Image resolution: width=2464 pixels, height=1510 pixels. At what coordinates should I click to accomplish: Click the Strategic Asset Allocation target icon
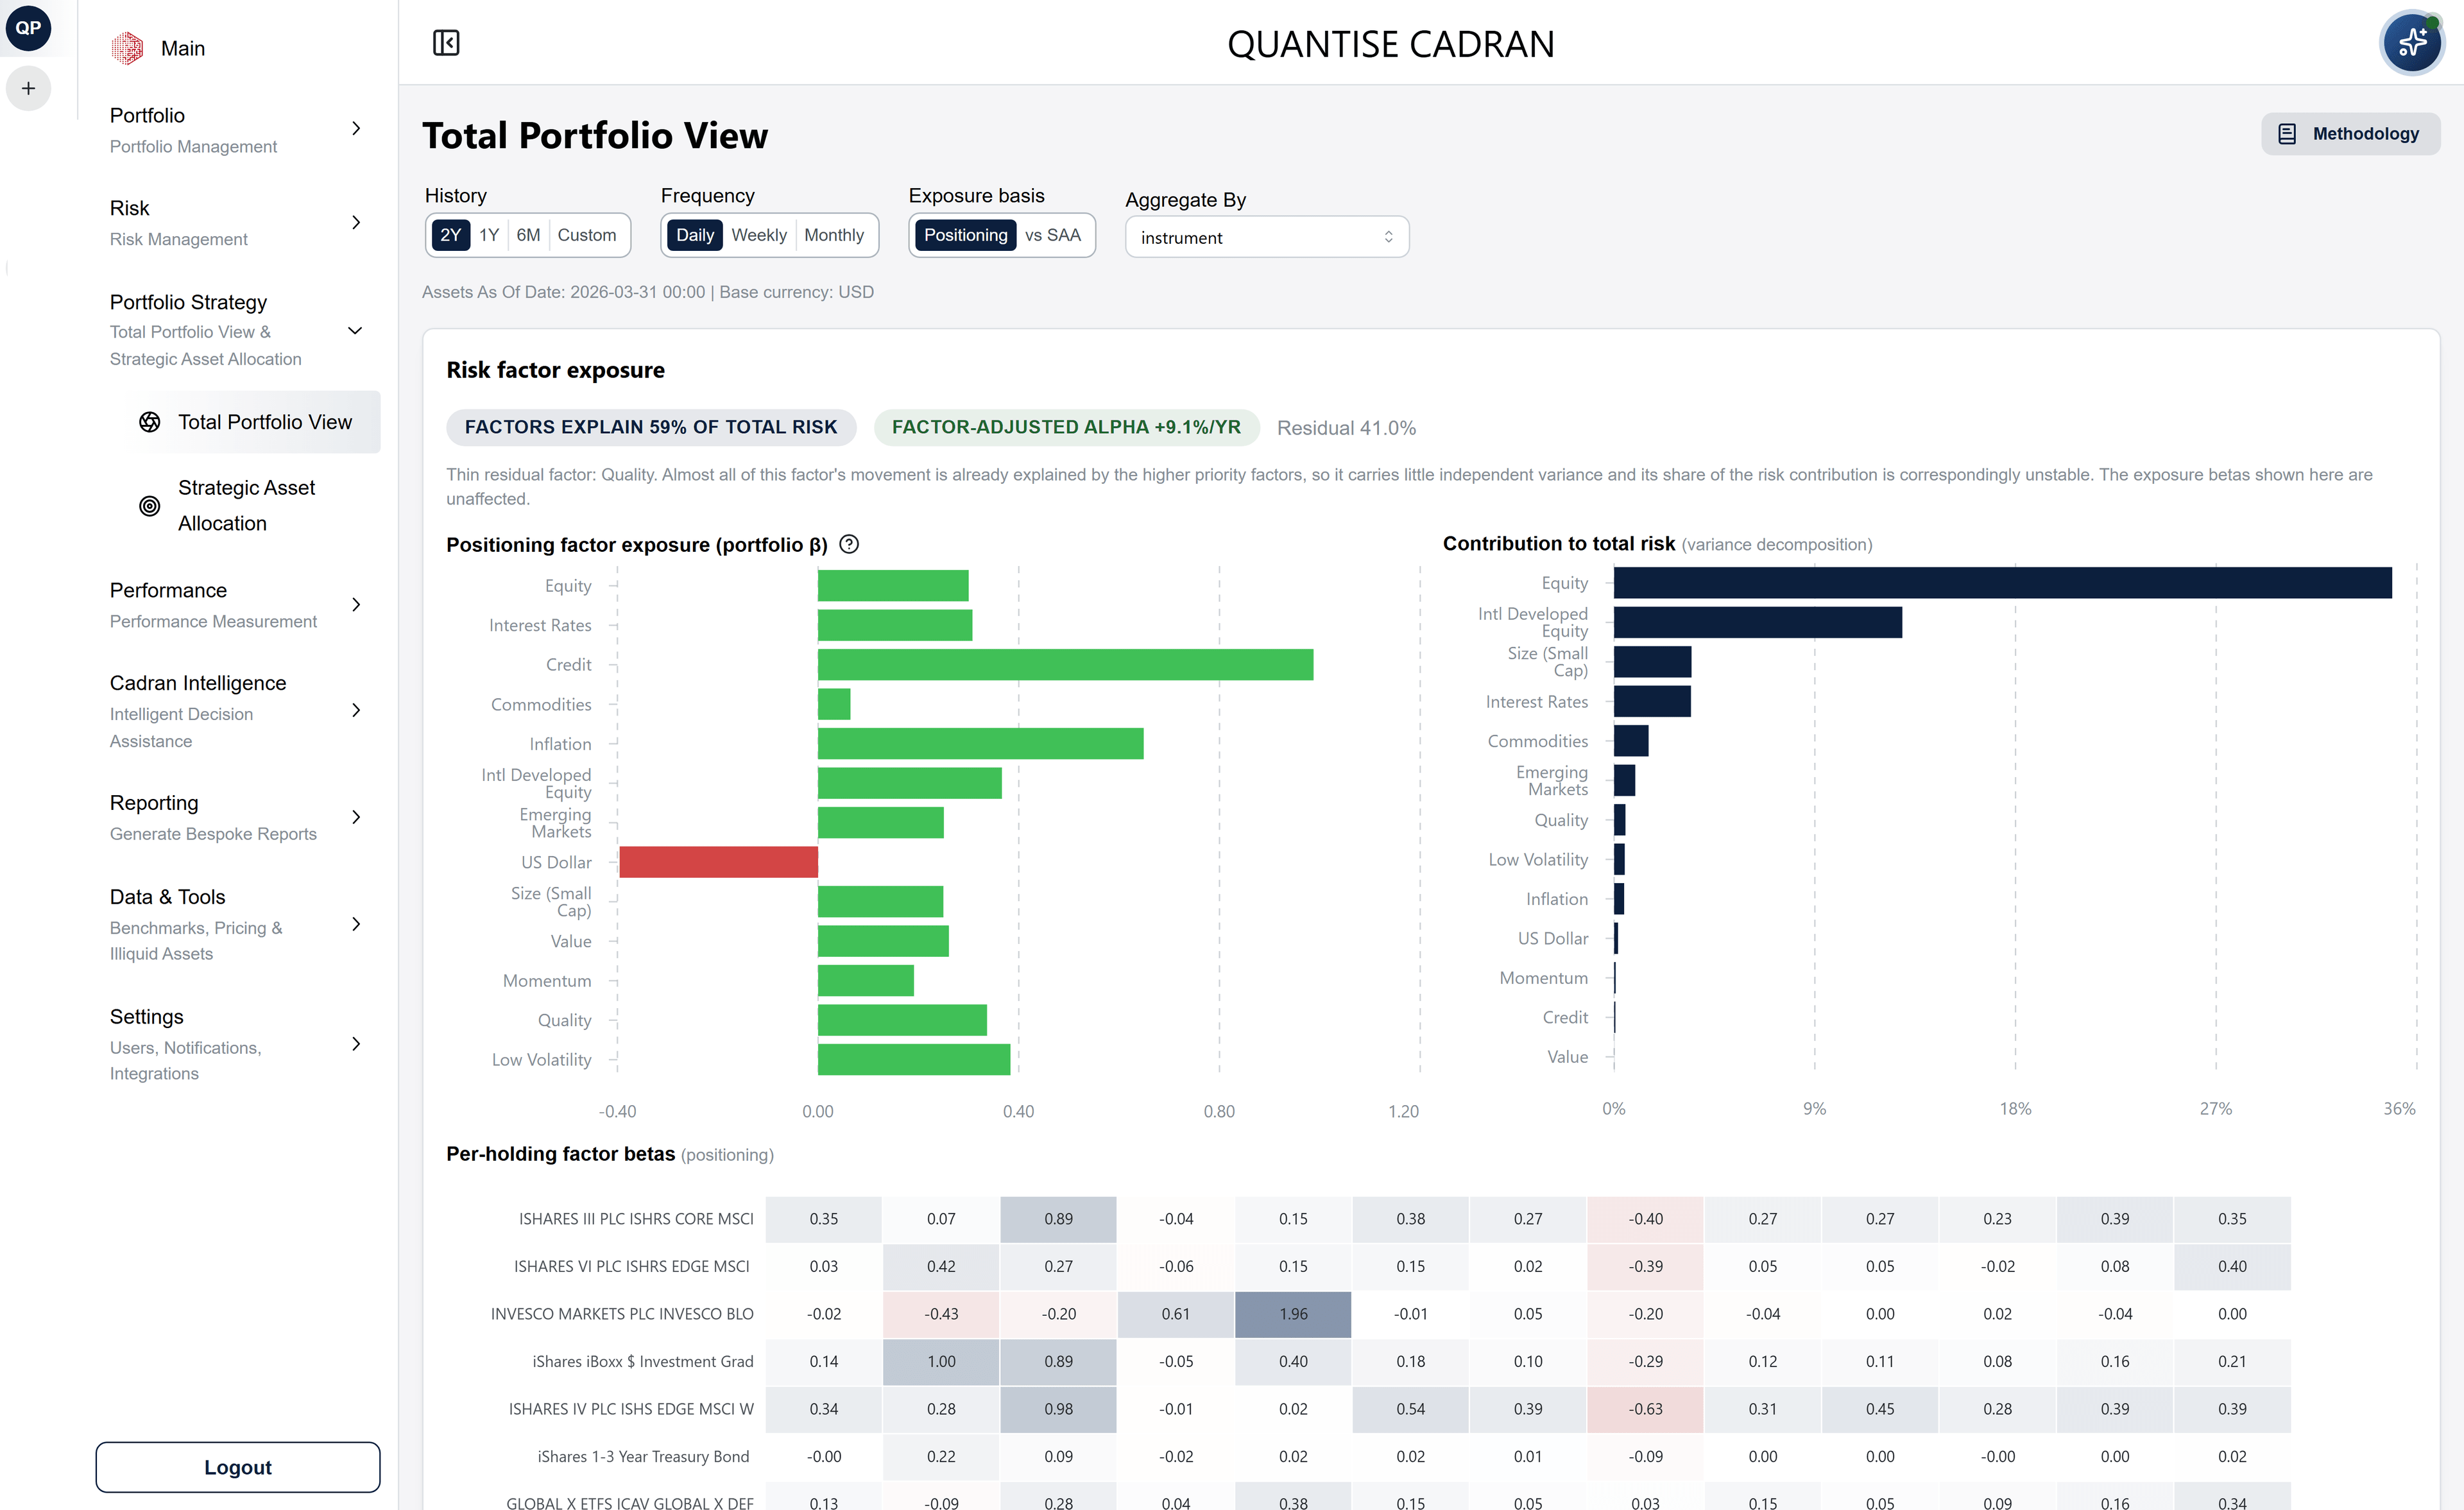[x=150, y=506]
